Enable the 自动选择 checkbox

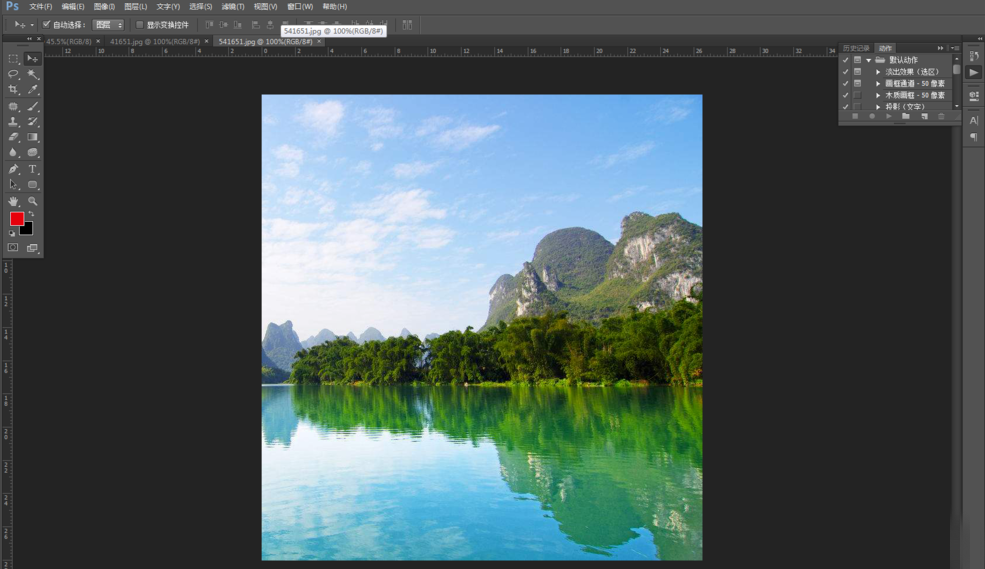coord(46,25)
